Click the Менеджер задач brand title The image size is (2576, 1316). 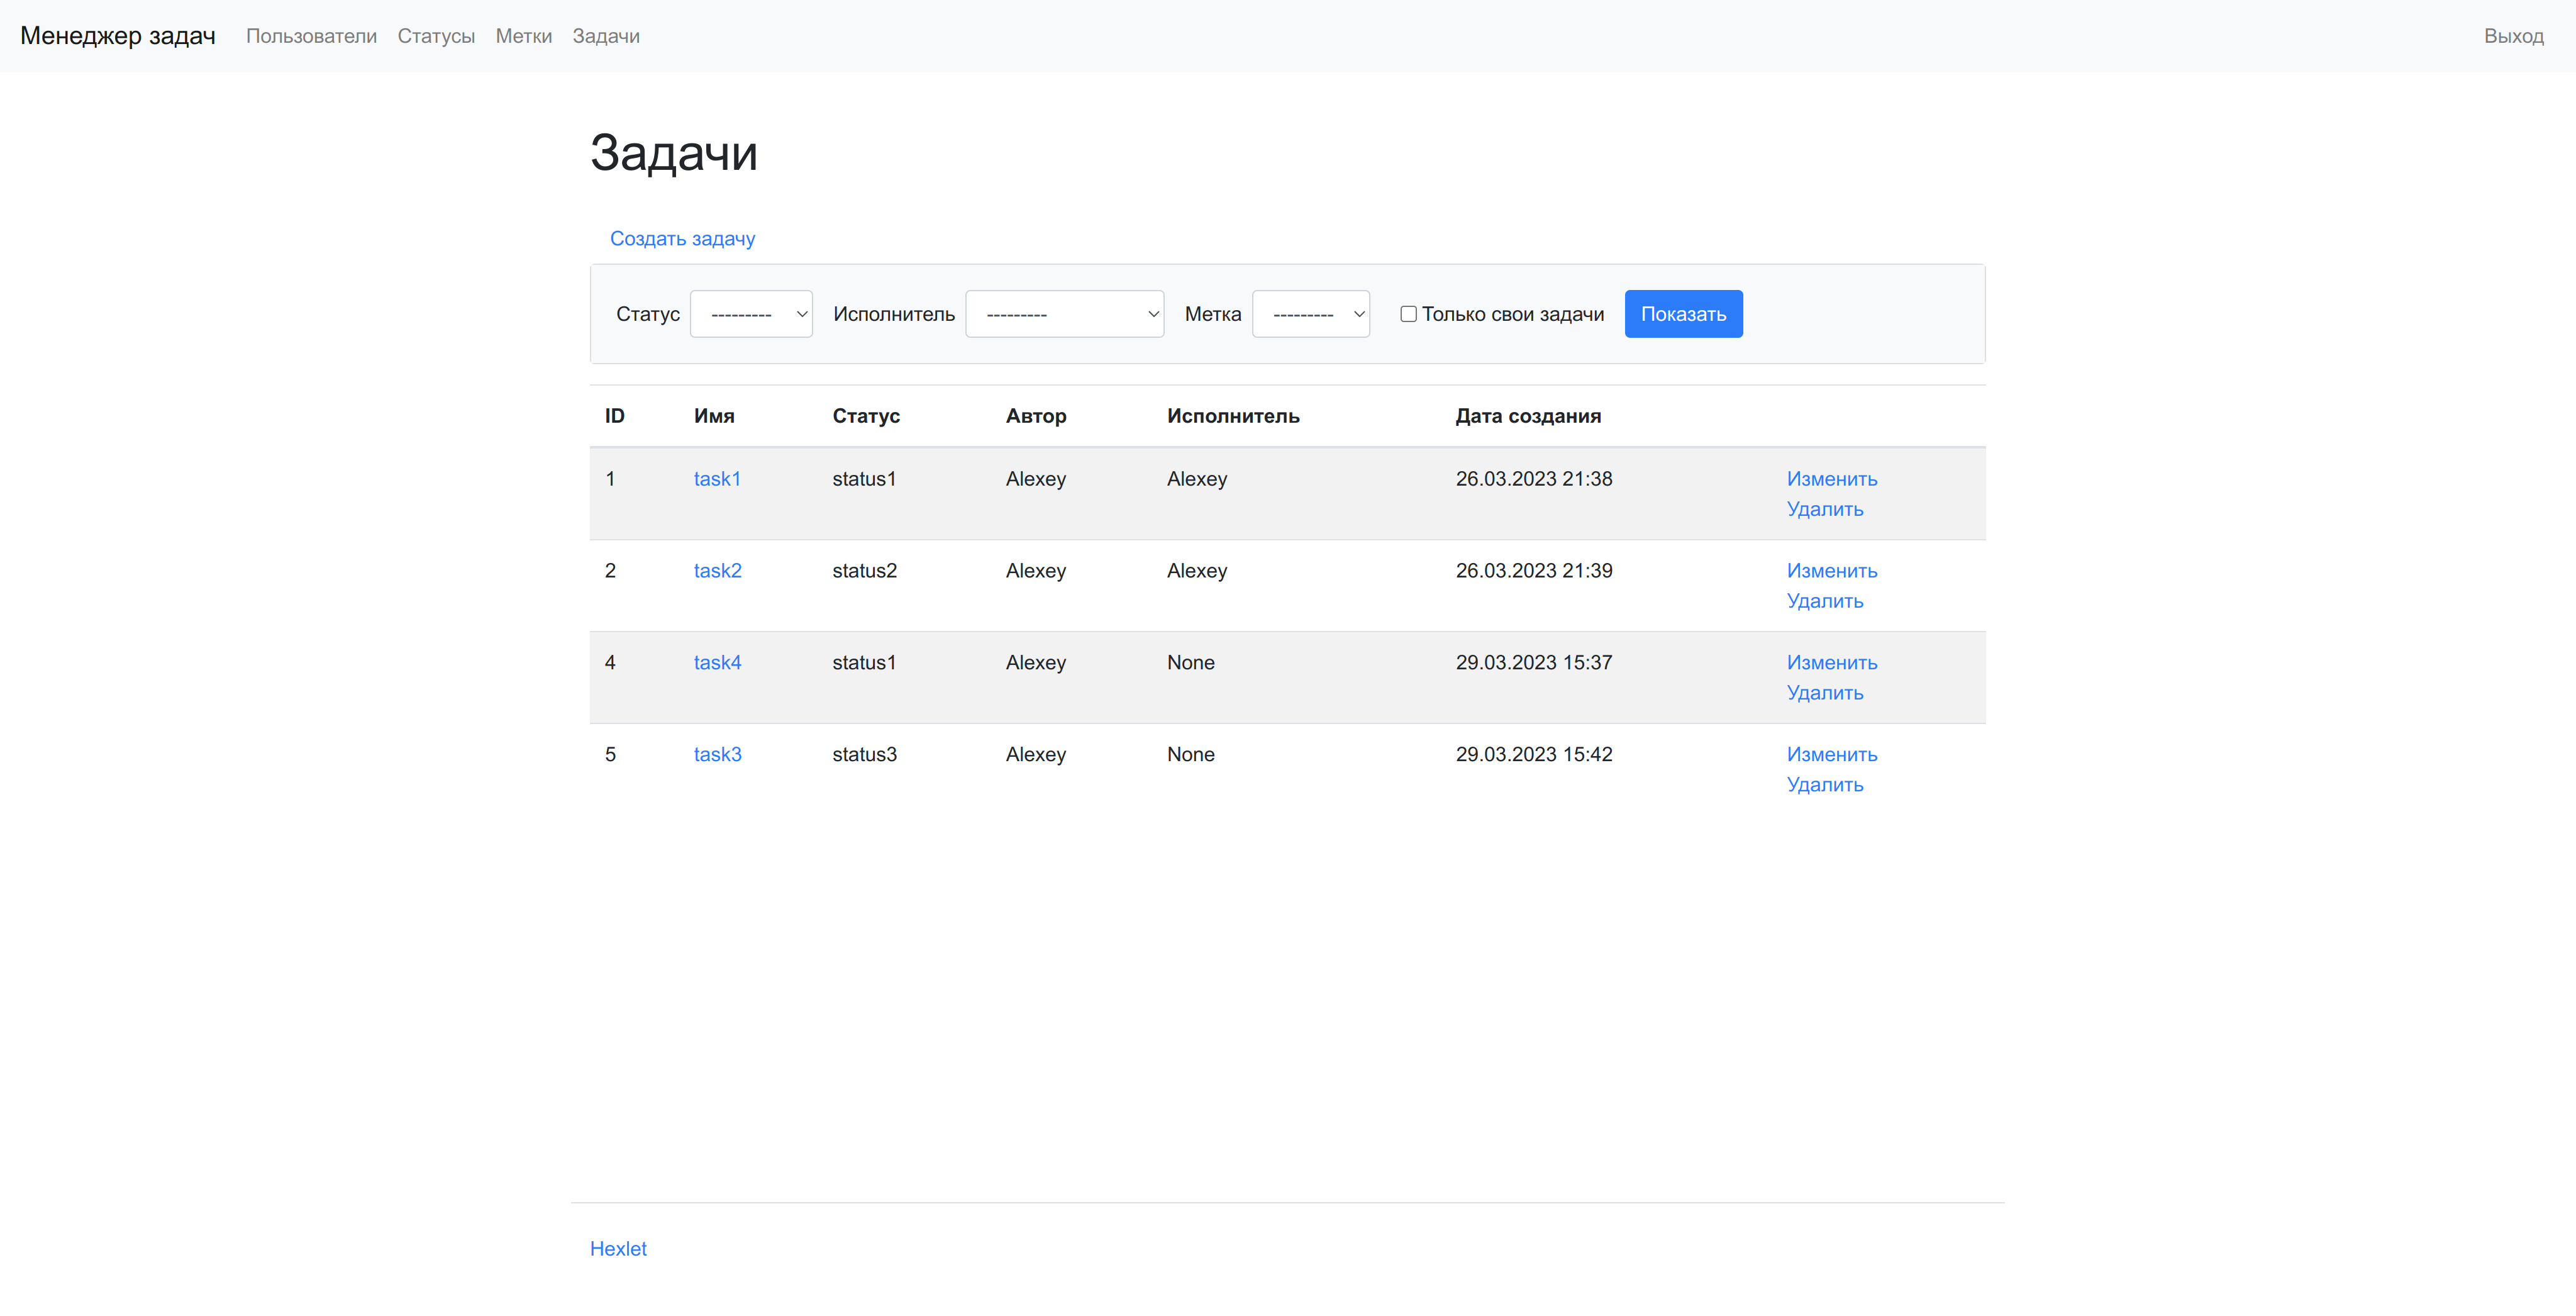pyautogui.click(x=118, y=36)
